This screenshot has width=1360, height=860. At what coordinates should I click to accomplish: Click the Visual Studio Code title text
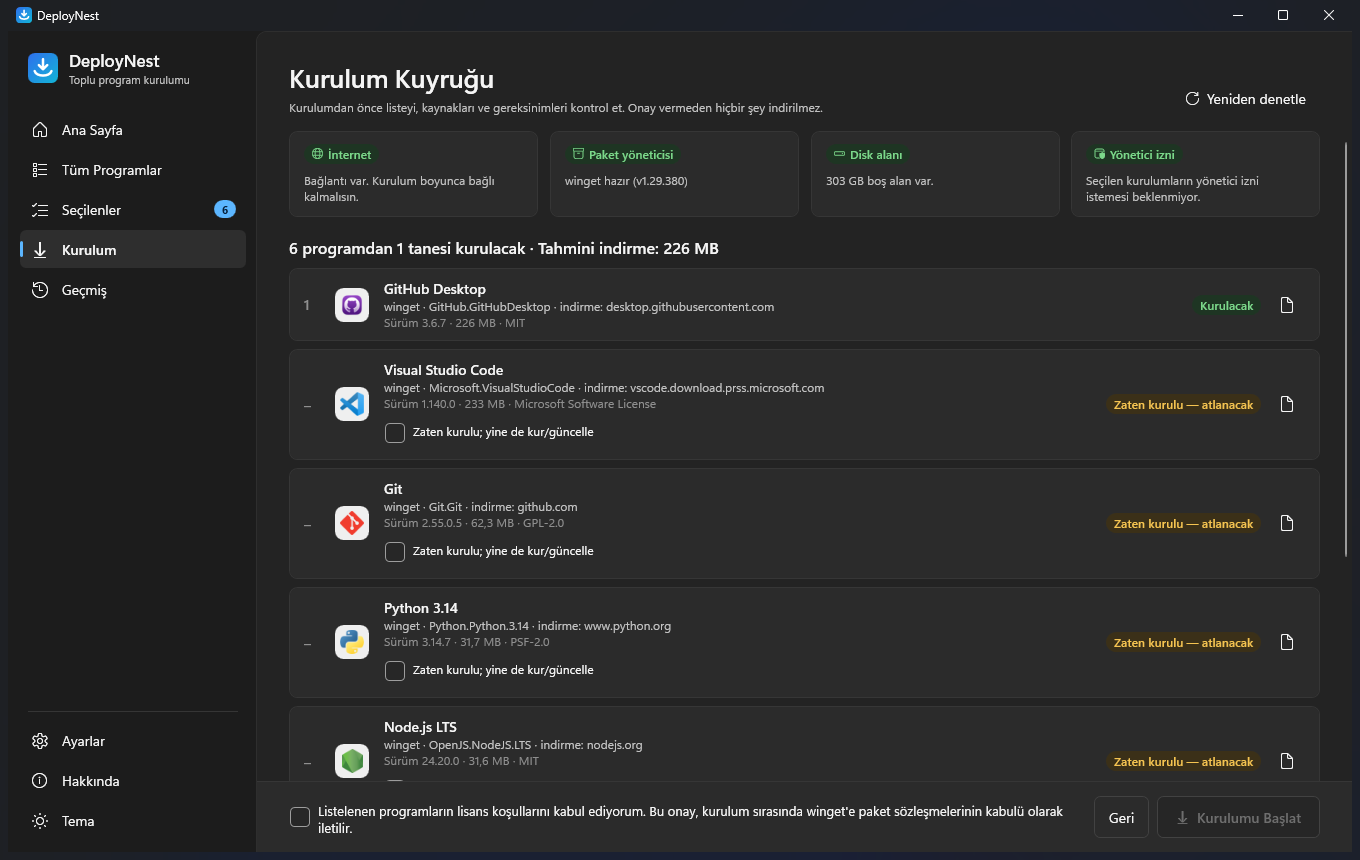[443, 370]
